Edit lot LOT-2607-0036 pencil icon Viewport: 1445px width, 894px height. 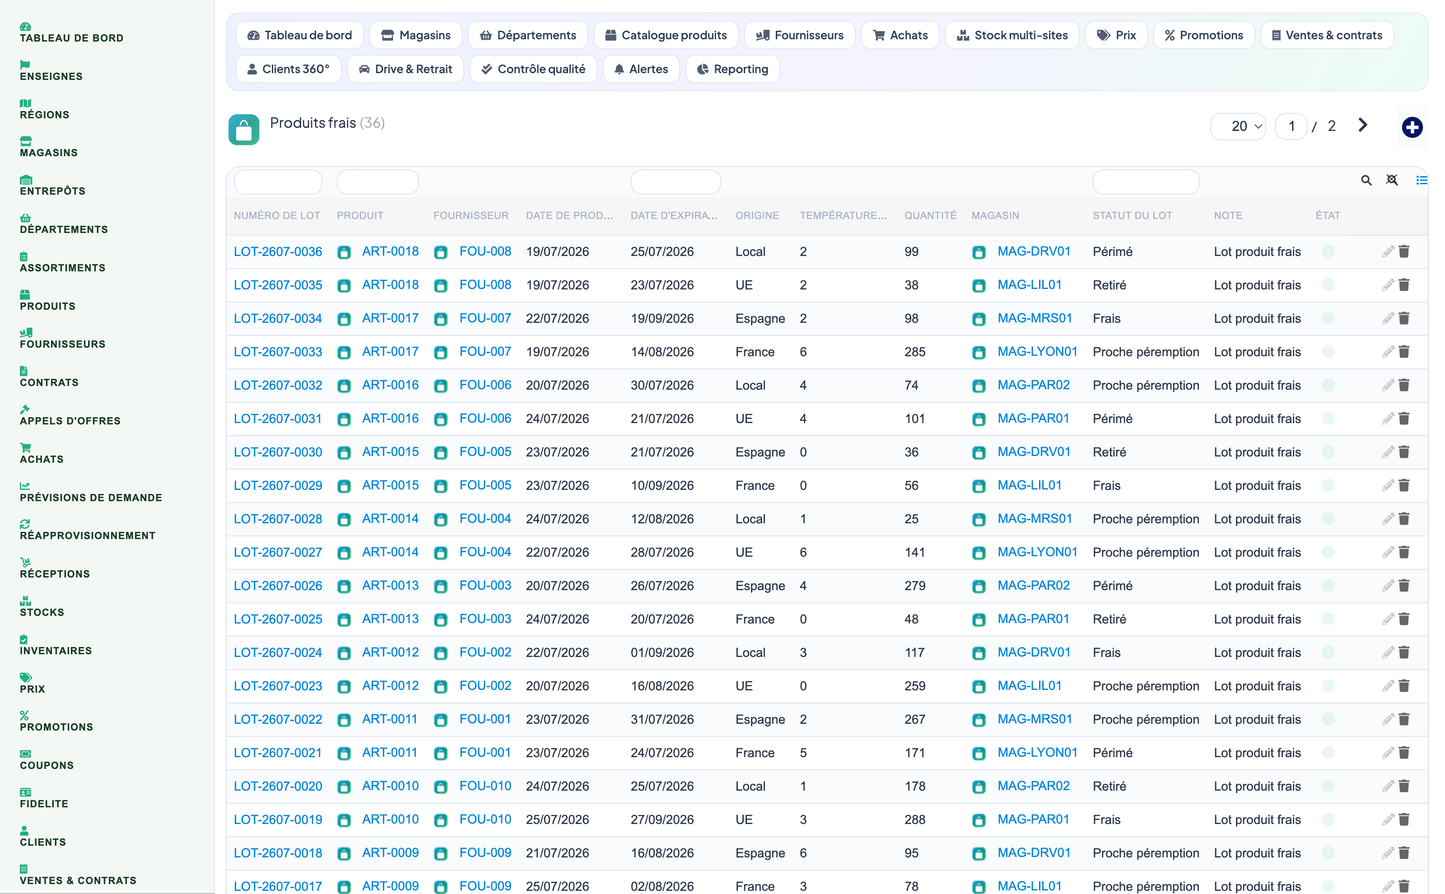[1388, 252]
